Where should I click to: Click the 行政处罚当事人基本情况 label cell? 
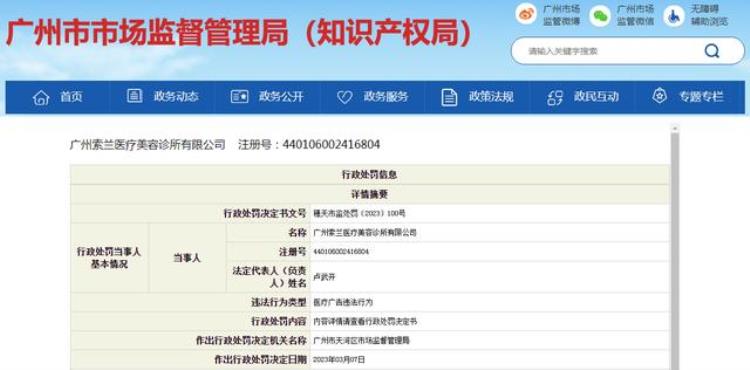[x=109, y=258]
